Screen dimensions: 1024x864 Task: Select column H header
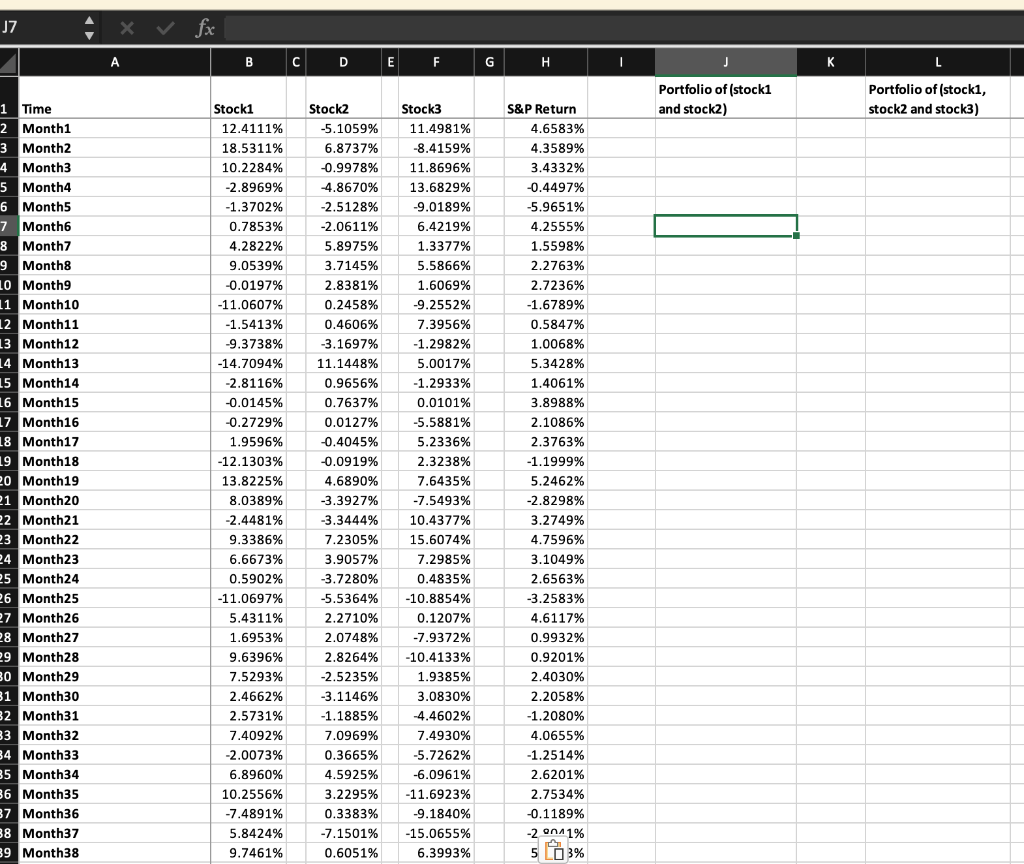pyautogui.click(x=546, y=63)
